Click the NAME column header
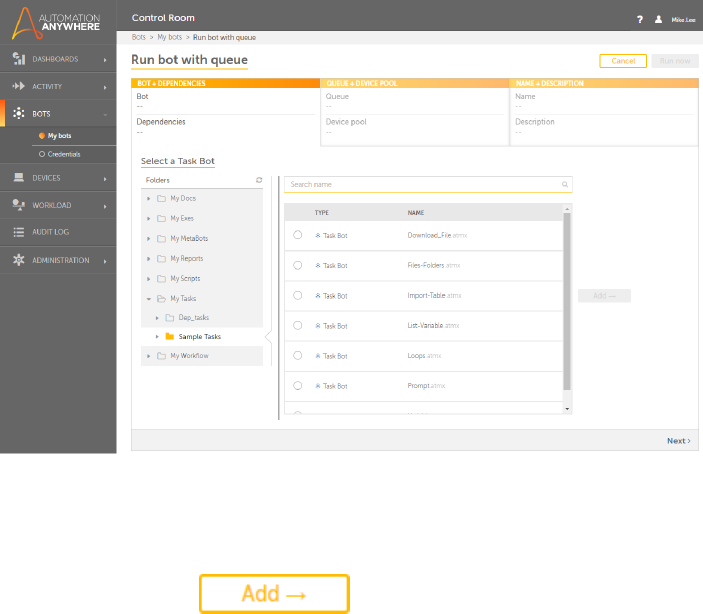The image size is (703, 614). 416,213
